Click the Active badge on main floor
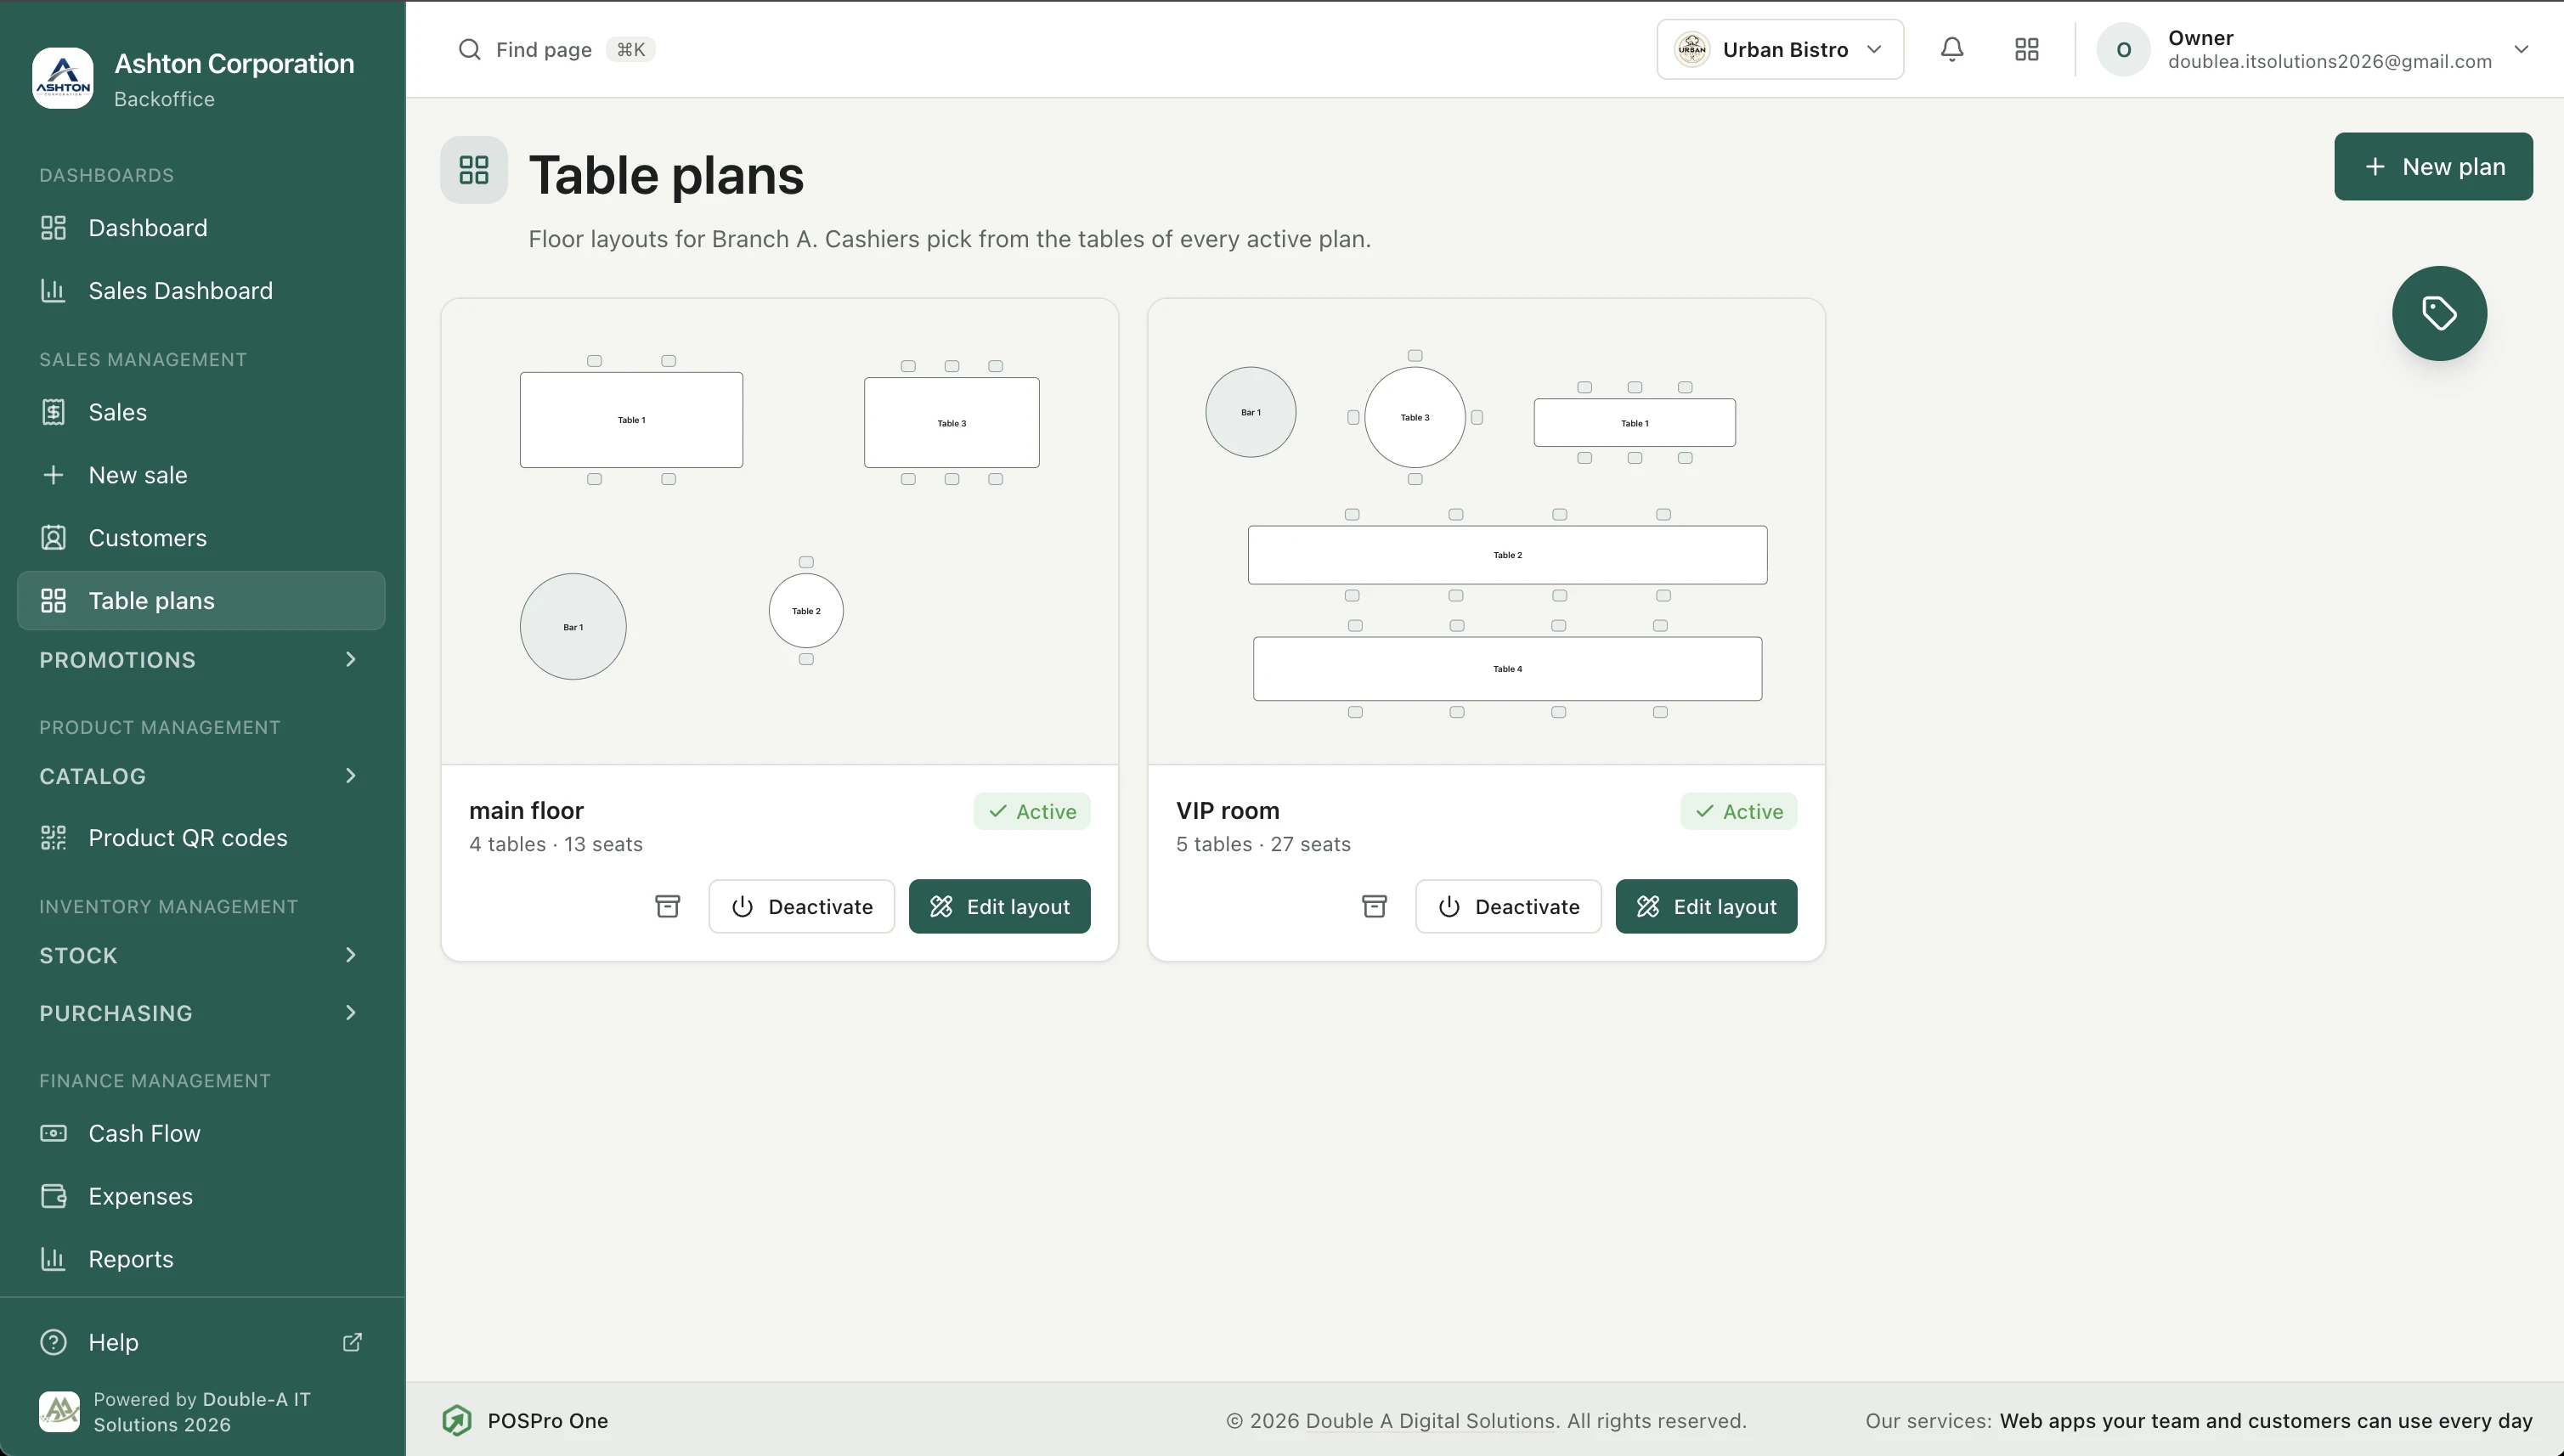 [x=1032, y=811]
